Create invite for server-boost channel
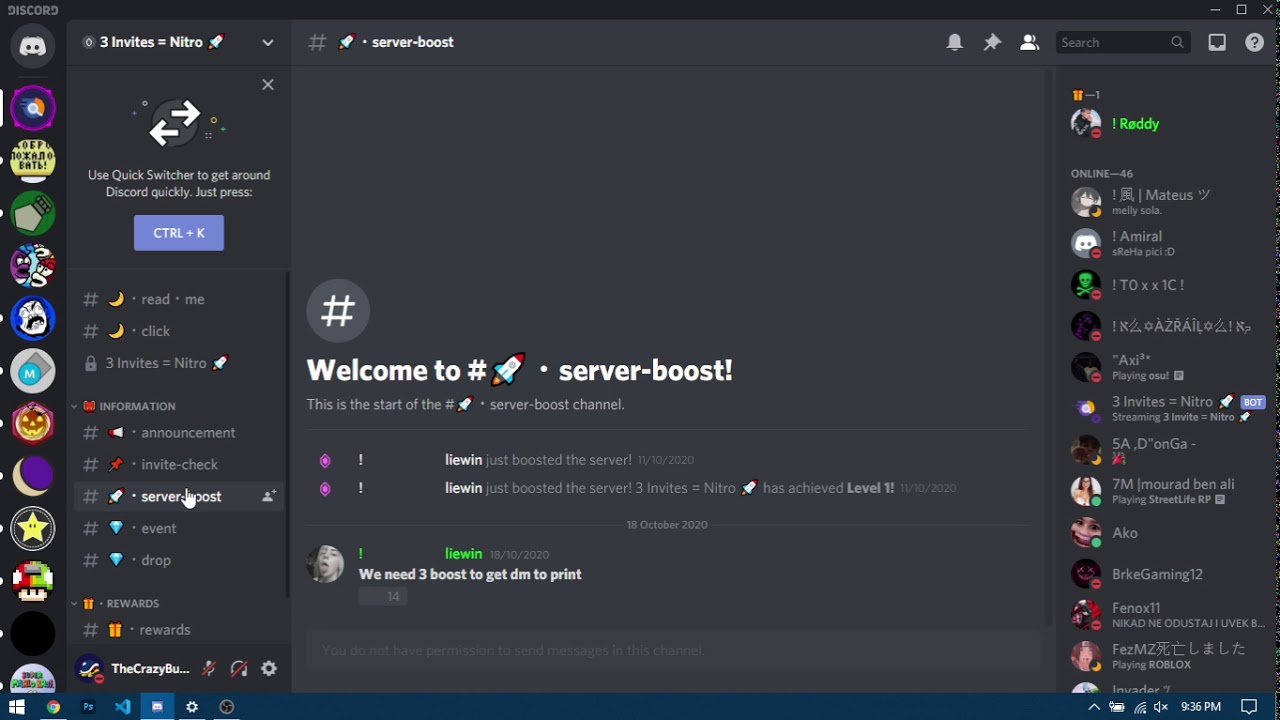Image resolution: width=1280 pixels, height=720 pixels. click(x=268, y=496)
